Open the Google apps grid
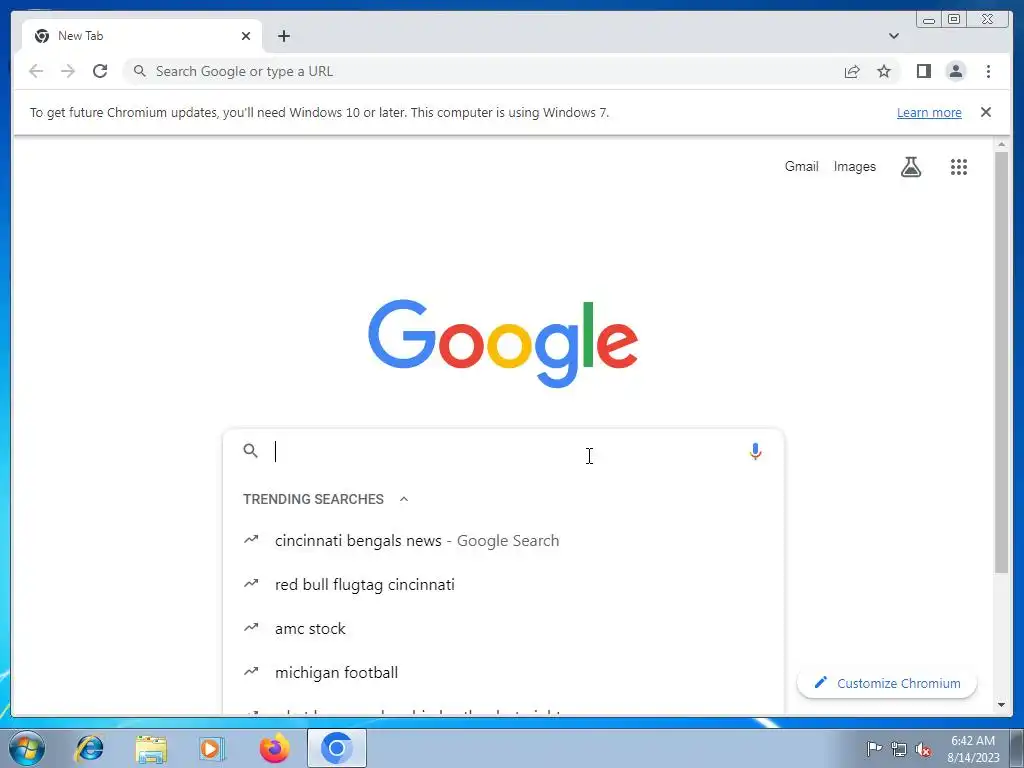This screenshot has width=1024, height=768. coord(959,167)
